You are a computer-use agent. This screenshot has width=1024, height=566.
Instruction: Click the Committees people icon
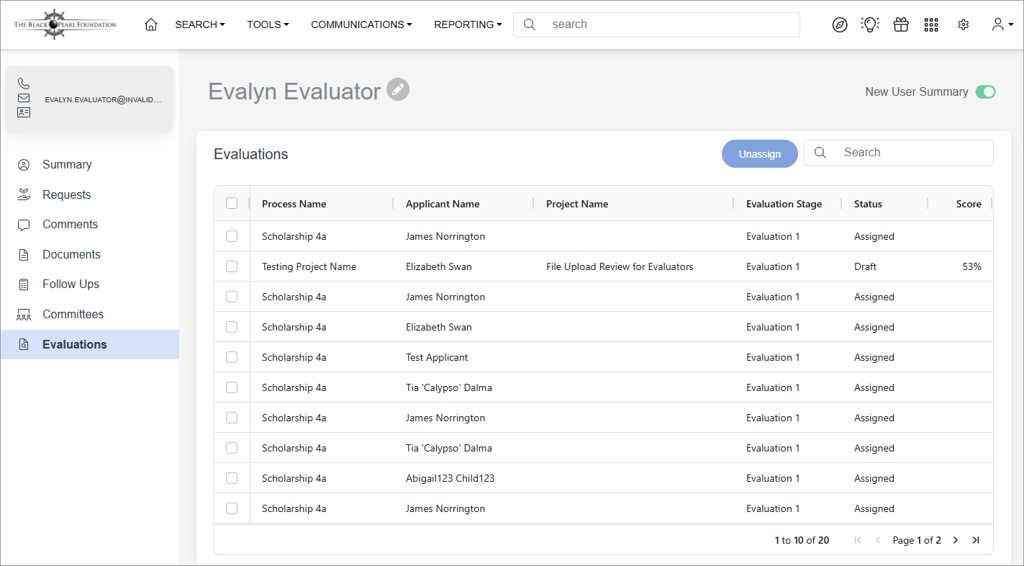click(x=24, y=315)
